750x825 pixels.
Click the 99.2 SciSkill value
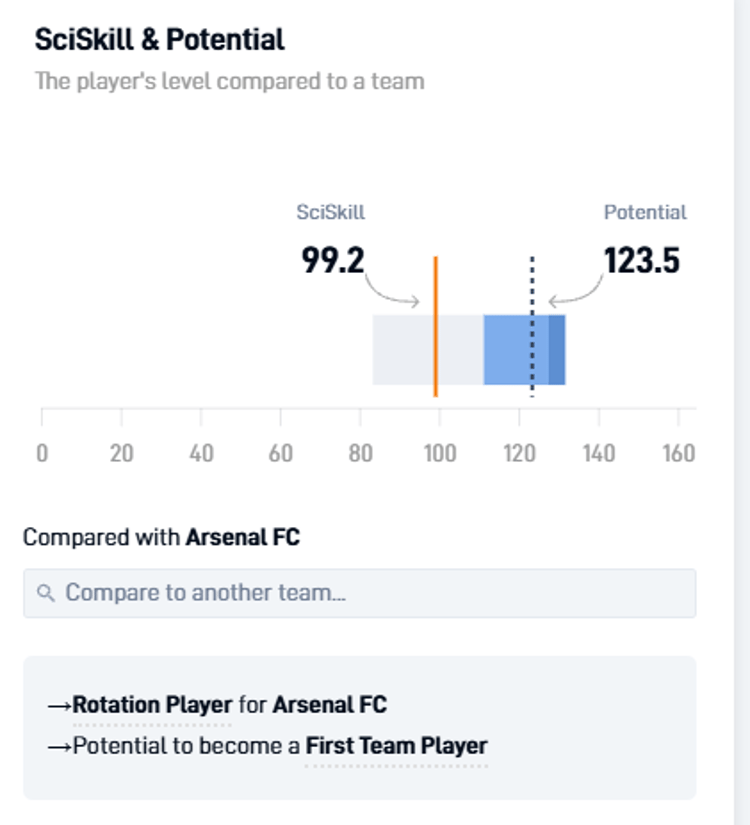(x=333, y=260)
